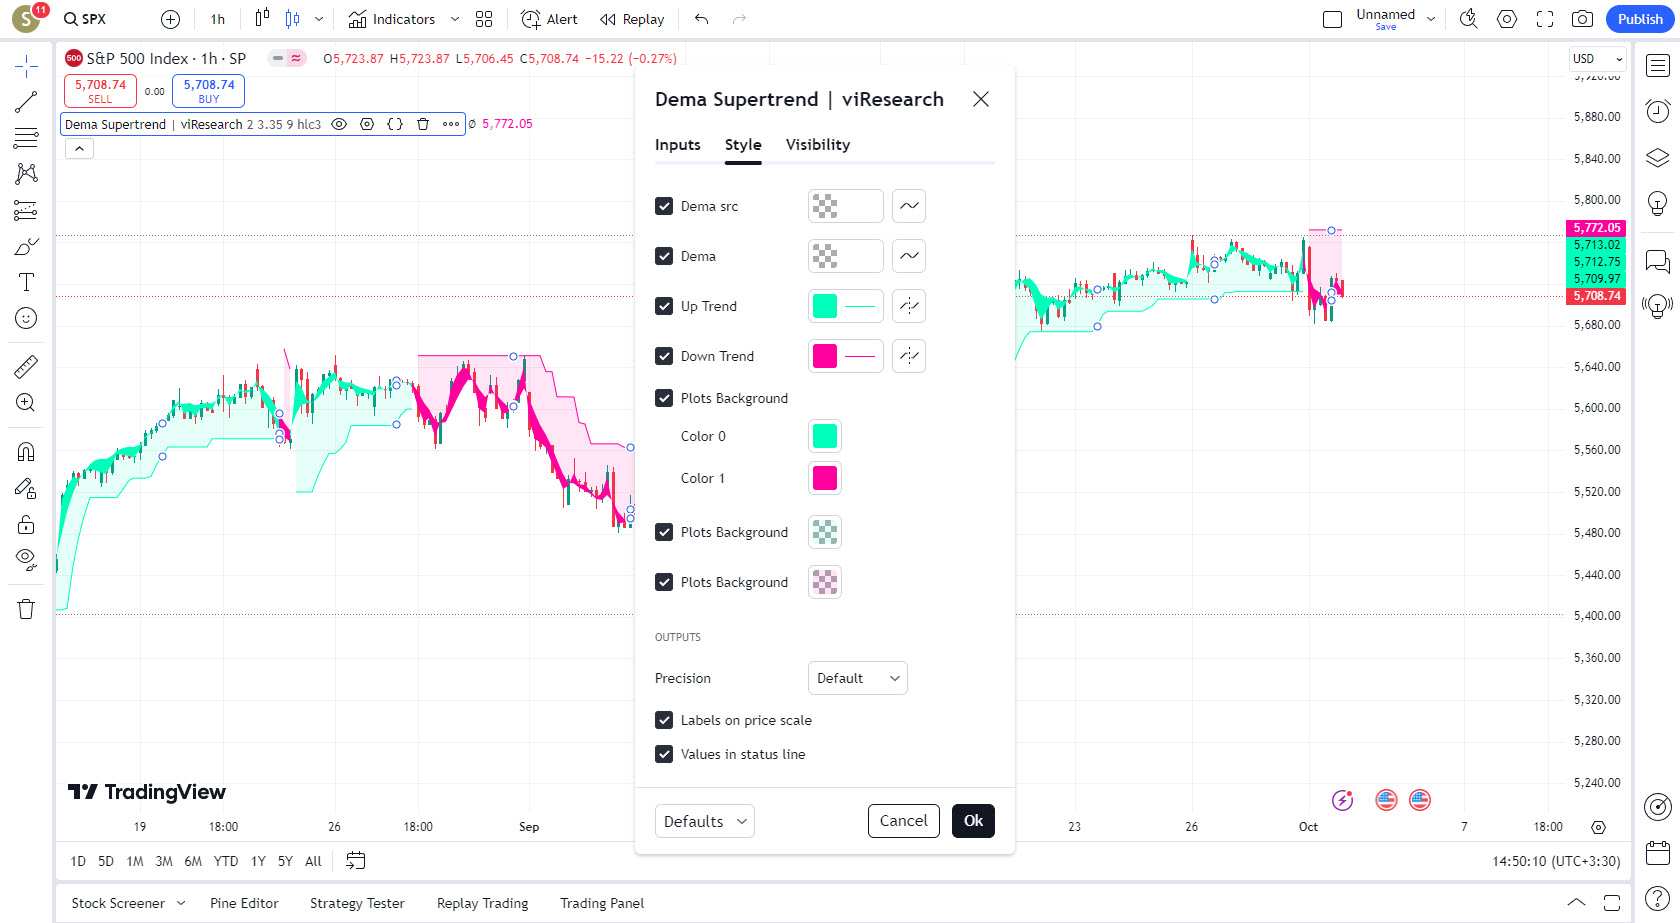This screenshot has width=1680, height=923.
Task: Uncheck the Dema plot checkbox
Action: click(x=664, y=256)
